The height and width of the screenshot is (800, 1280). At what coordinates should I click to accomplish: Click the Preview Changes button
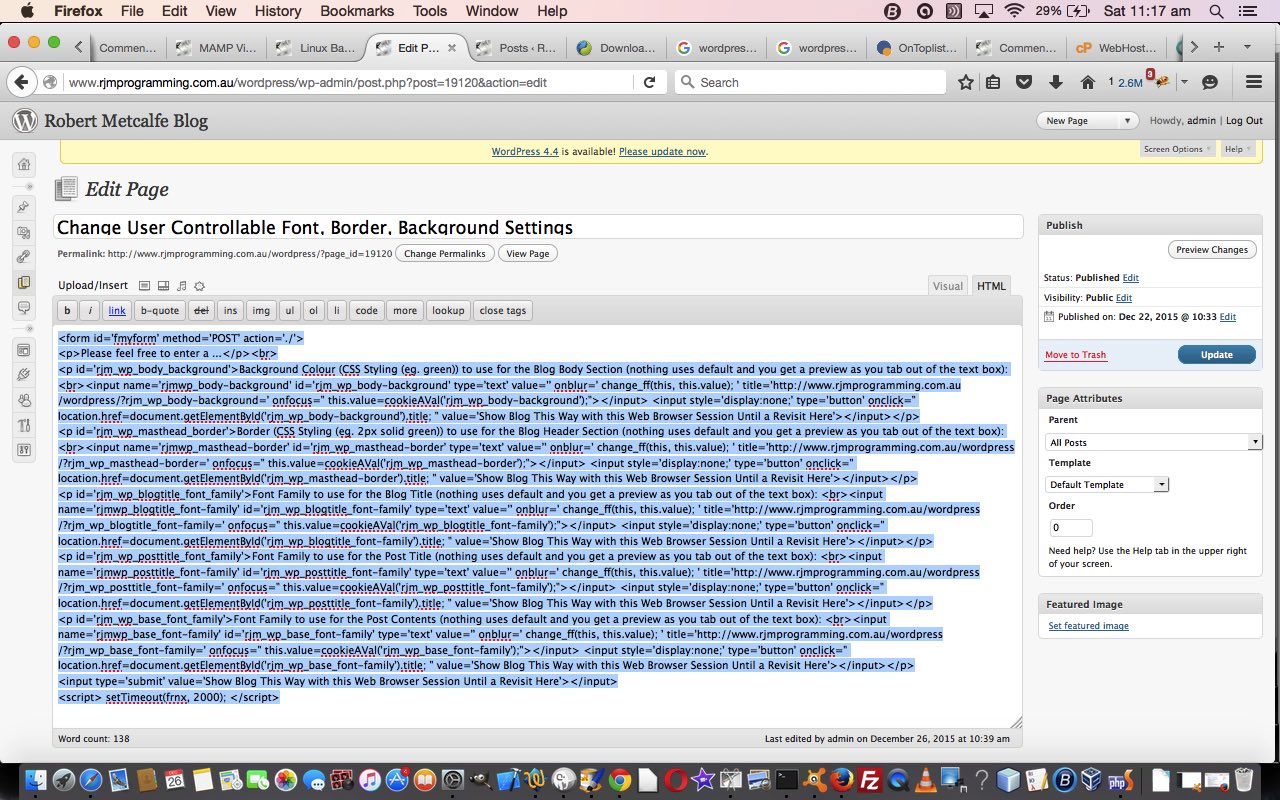tap(1212, 250)
